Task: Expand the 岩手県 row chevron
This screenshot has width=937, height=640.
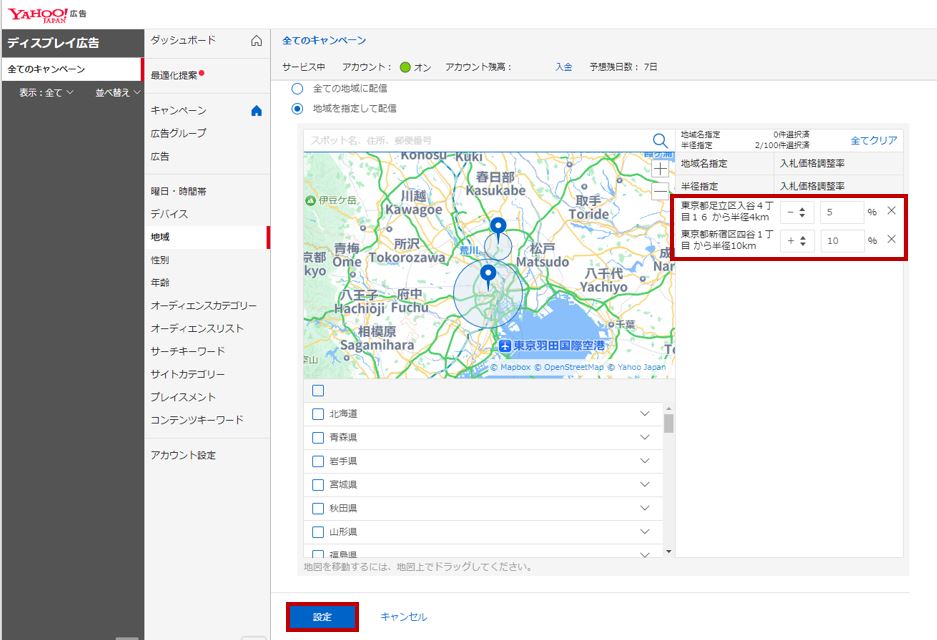Action: [x=644, y=461]
